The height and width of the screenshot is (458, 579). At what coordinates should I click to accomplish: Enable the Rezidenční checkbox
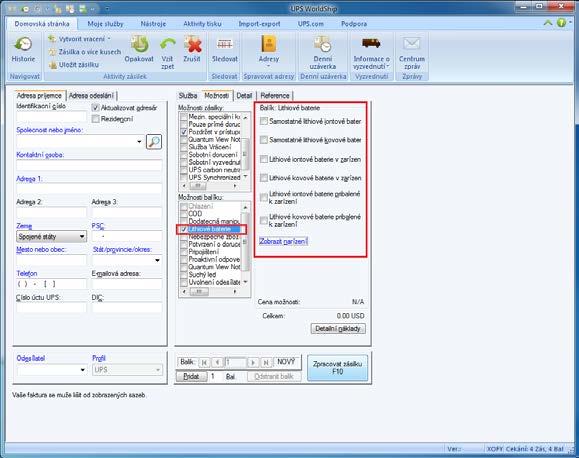(x=96, y=119)
